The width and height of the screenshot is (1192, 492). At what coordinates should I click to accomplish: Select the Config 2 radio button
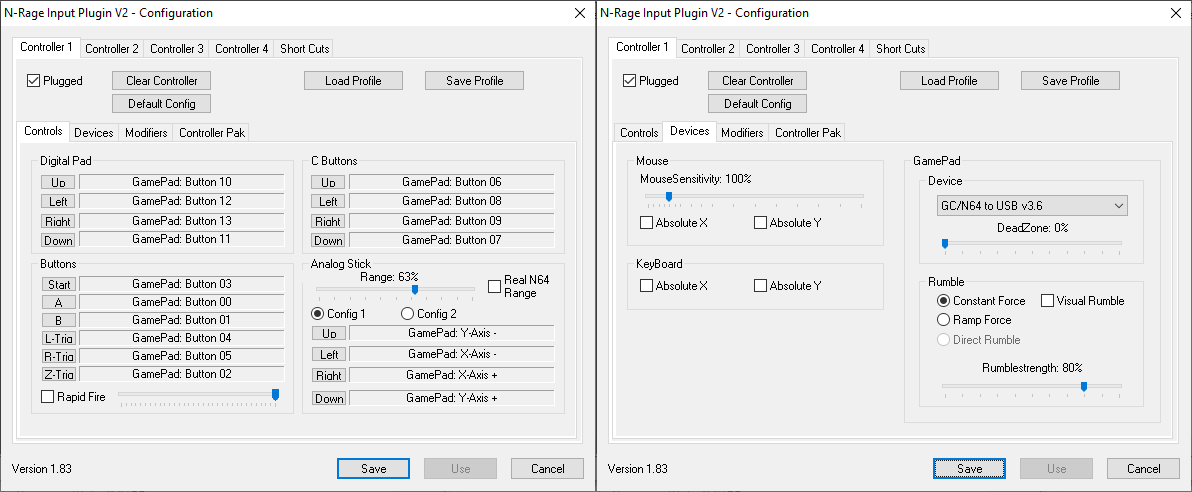pos(406,314)
